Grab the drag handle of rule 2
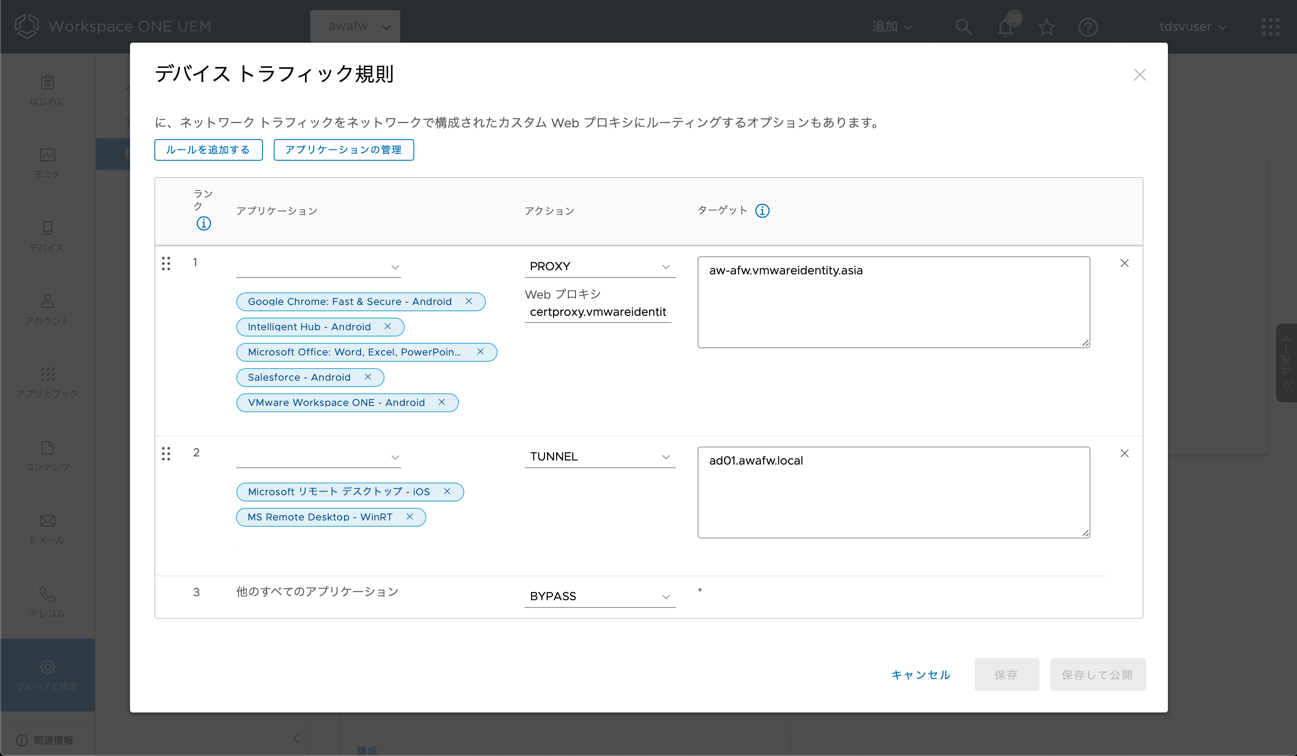1297x756 pixels. point(166,454)
